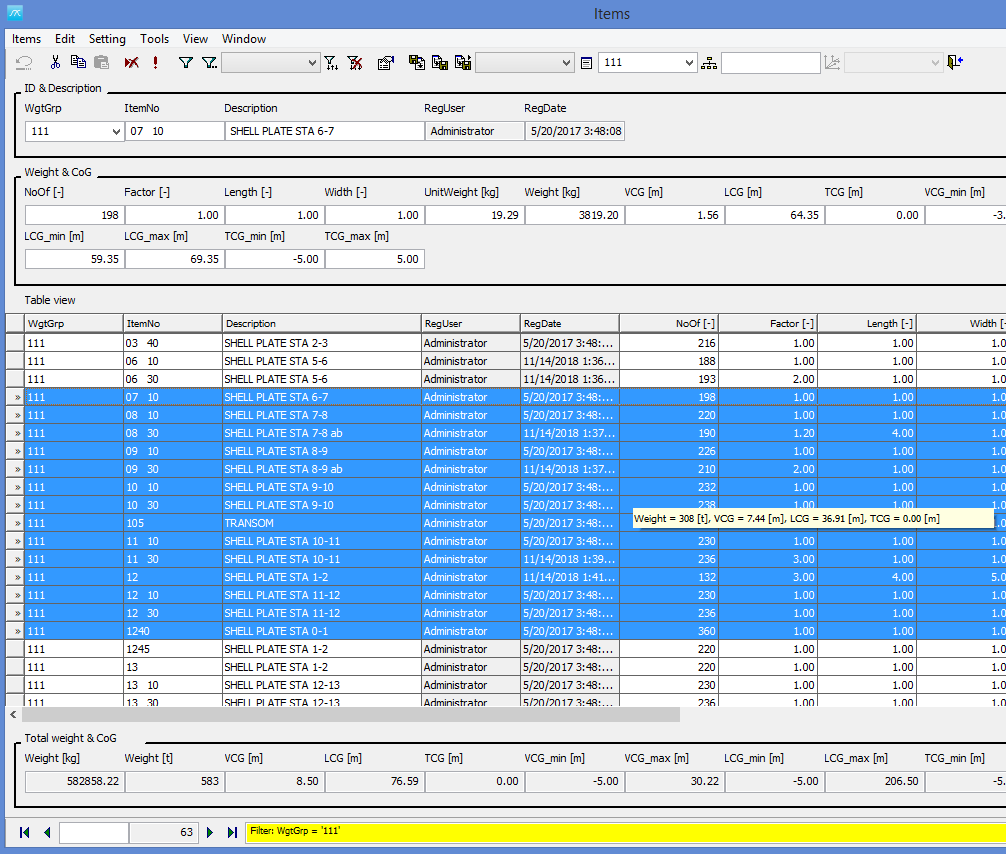Click the horizontal scrollbar under the table
Screen dimensions: 1006x854
(350, 715)
